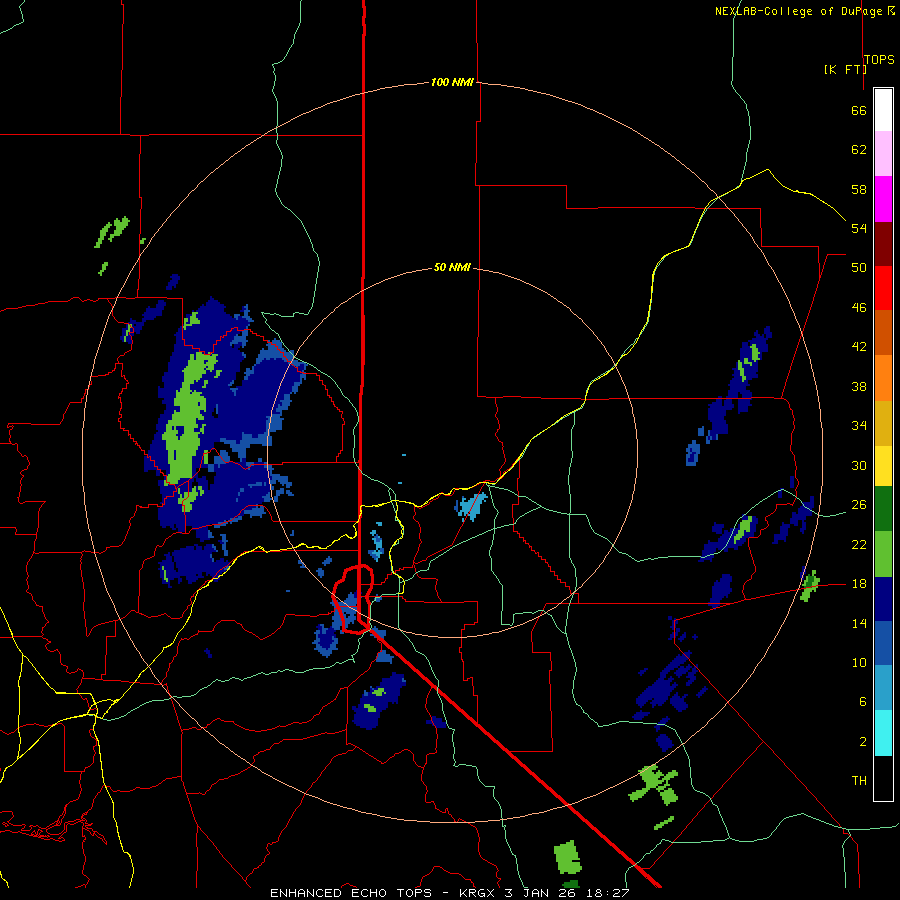Click the dark green 30 legend swatch
This screenshot has width=900, height=900.
click(883, 509)
